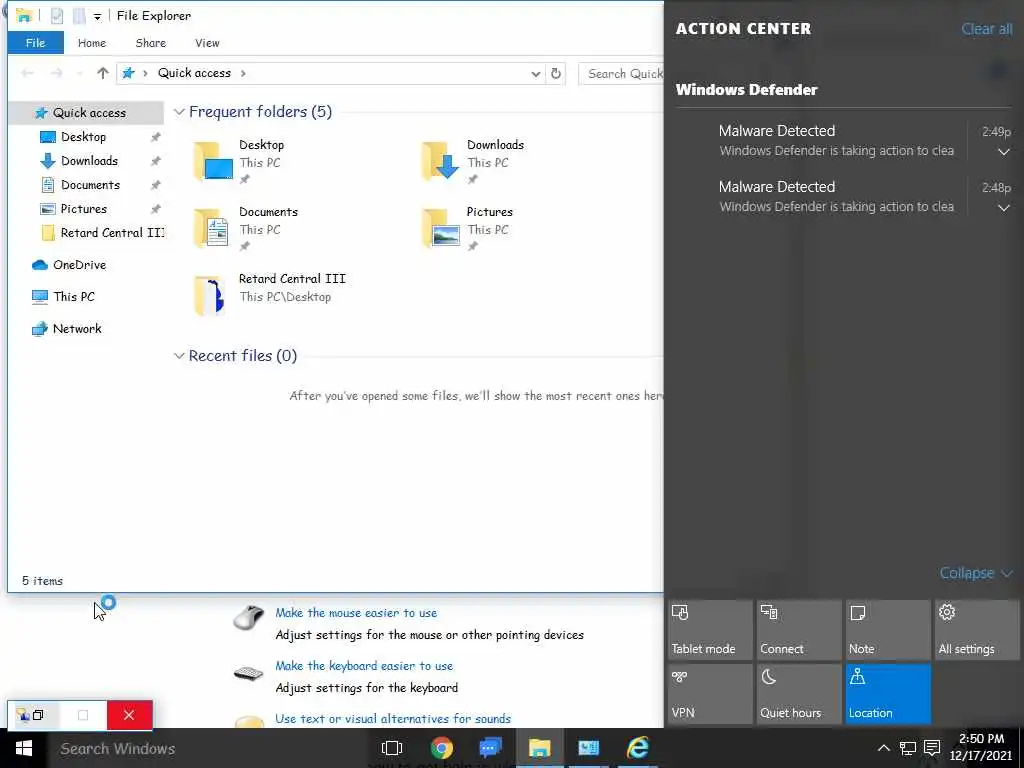Click the Search Quick access field
Screen dimensions: 1024x768
click(622, 74)
